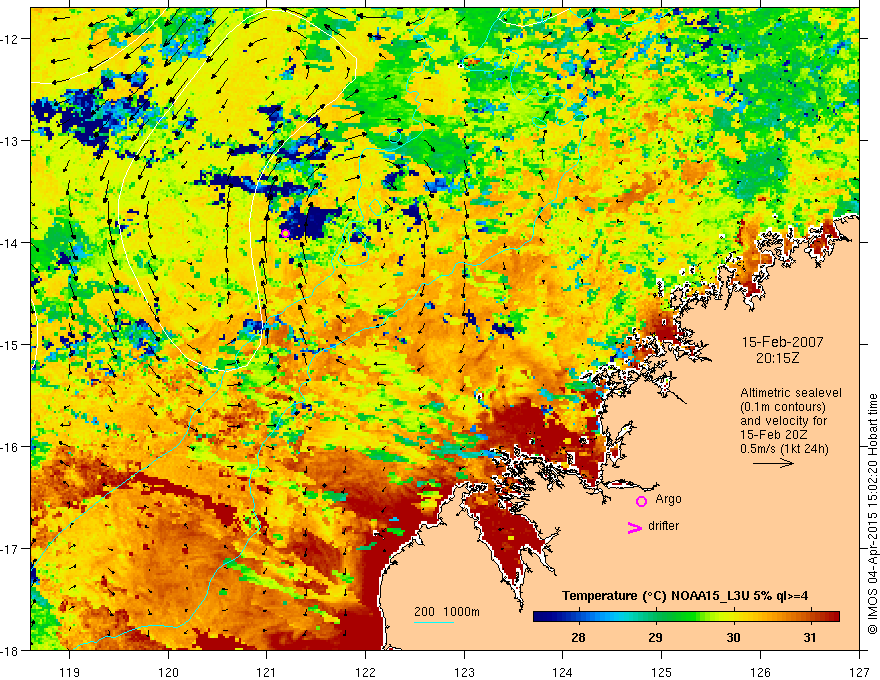Click longitude label 122
Screen dimensions: 880x680
(365, 672)
